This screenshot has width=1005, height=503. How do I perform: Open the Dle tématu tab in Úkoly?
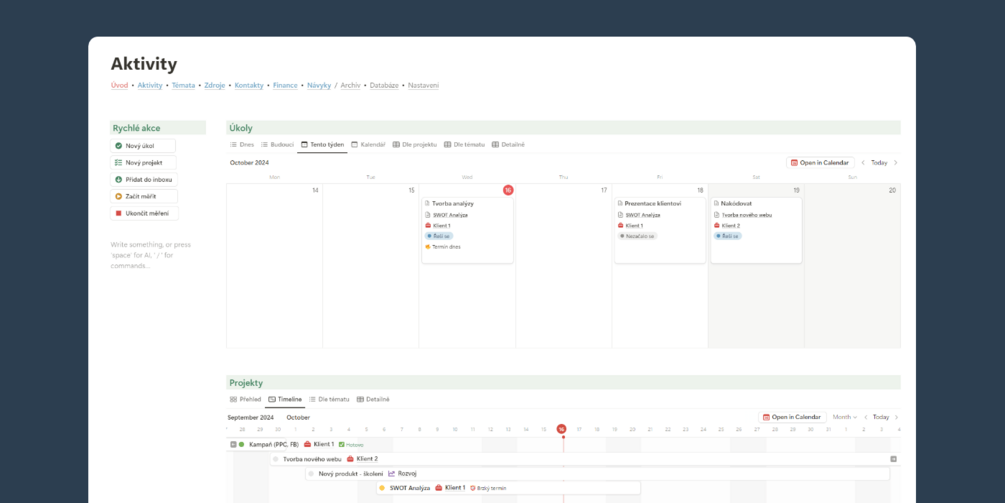coord(465,145)
